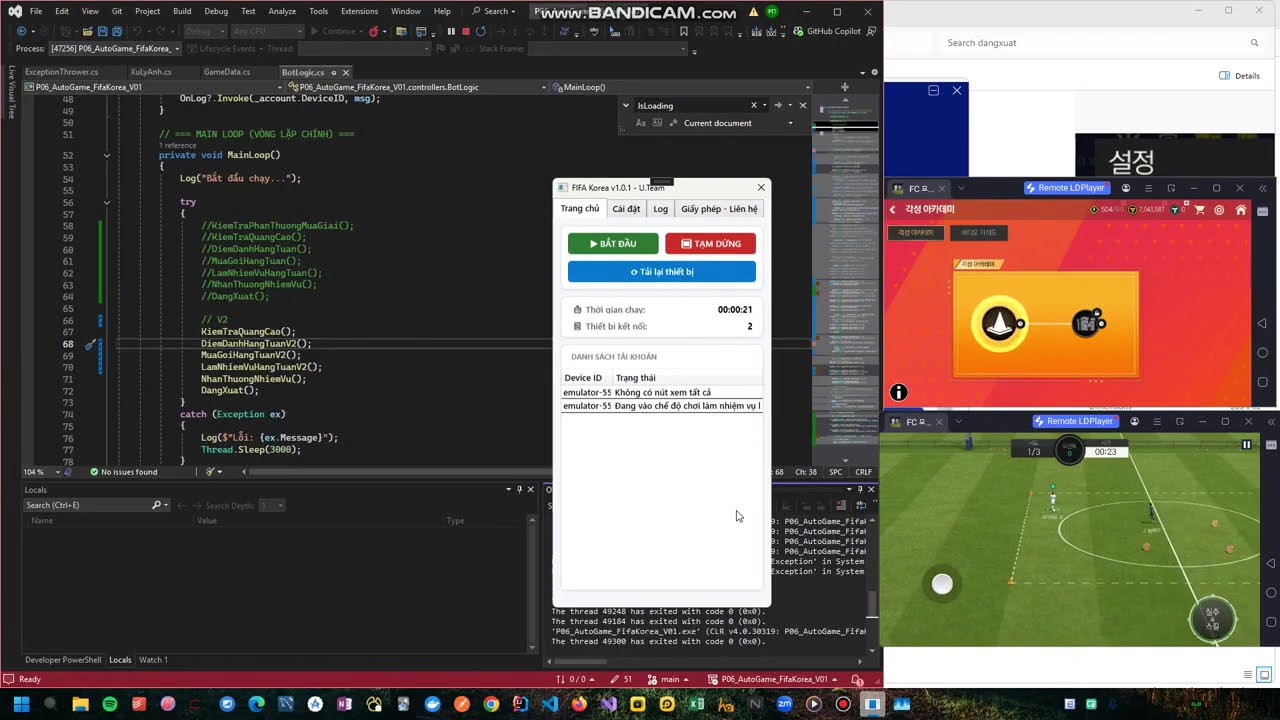Collapse the try block outline
This screenshot has width=1280, height=720.
[x=106, y=202]
